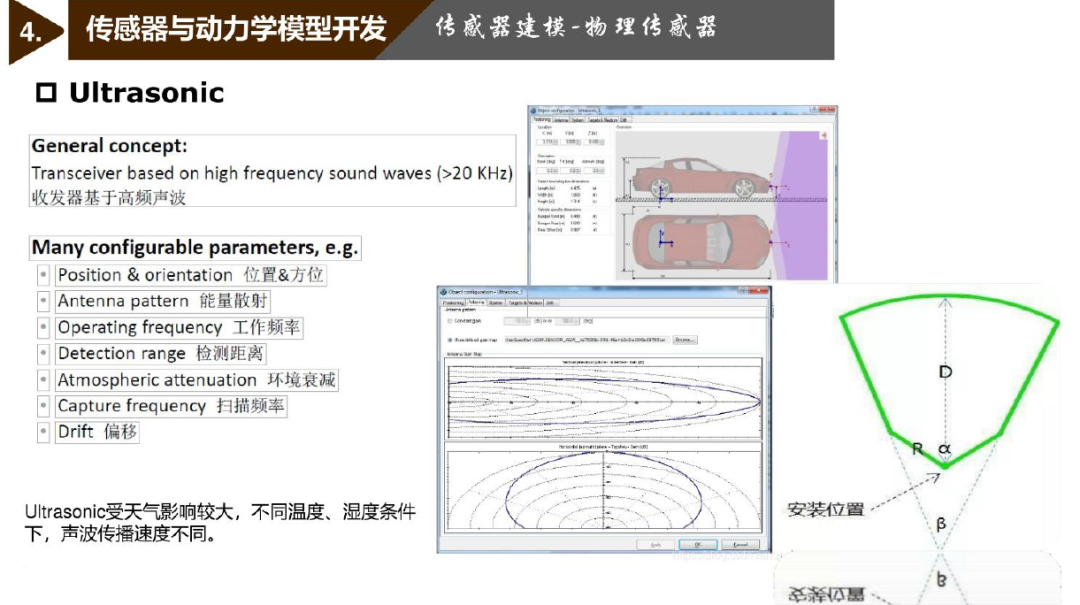Click the top-view car preview image
Image resolution: width=1080 pixels, height=605 pixels.
tap(701, 242)
